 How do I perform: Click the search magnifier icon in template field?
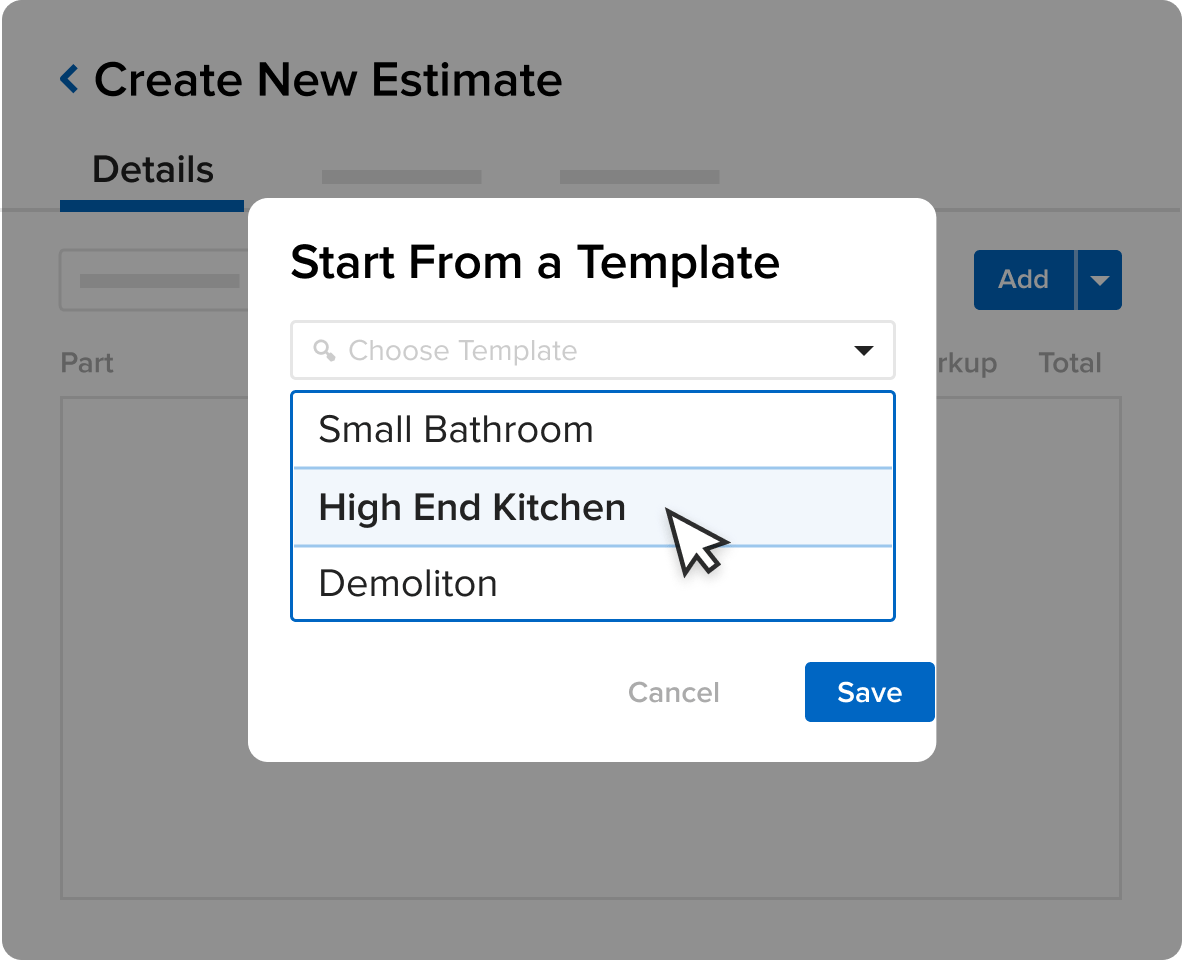(323, 351)
